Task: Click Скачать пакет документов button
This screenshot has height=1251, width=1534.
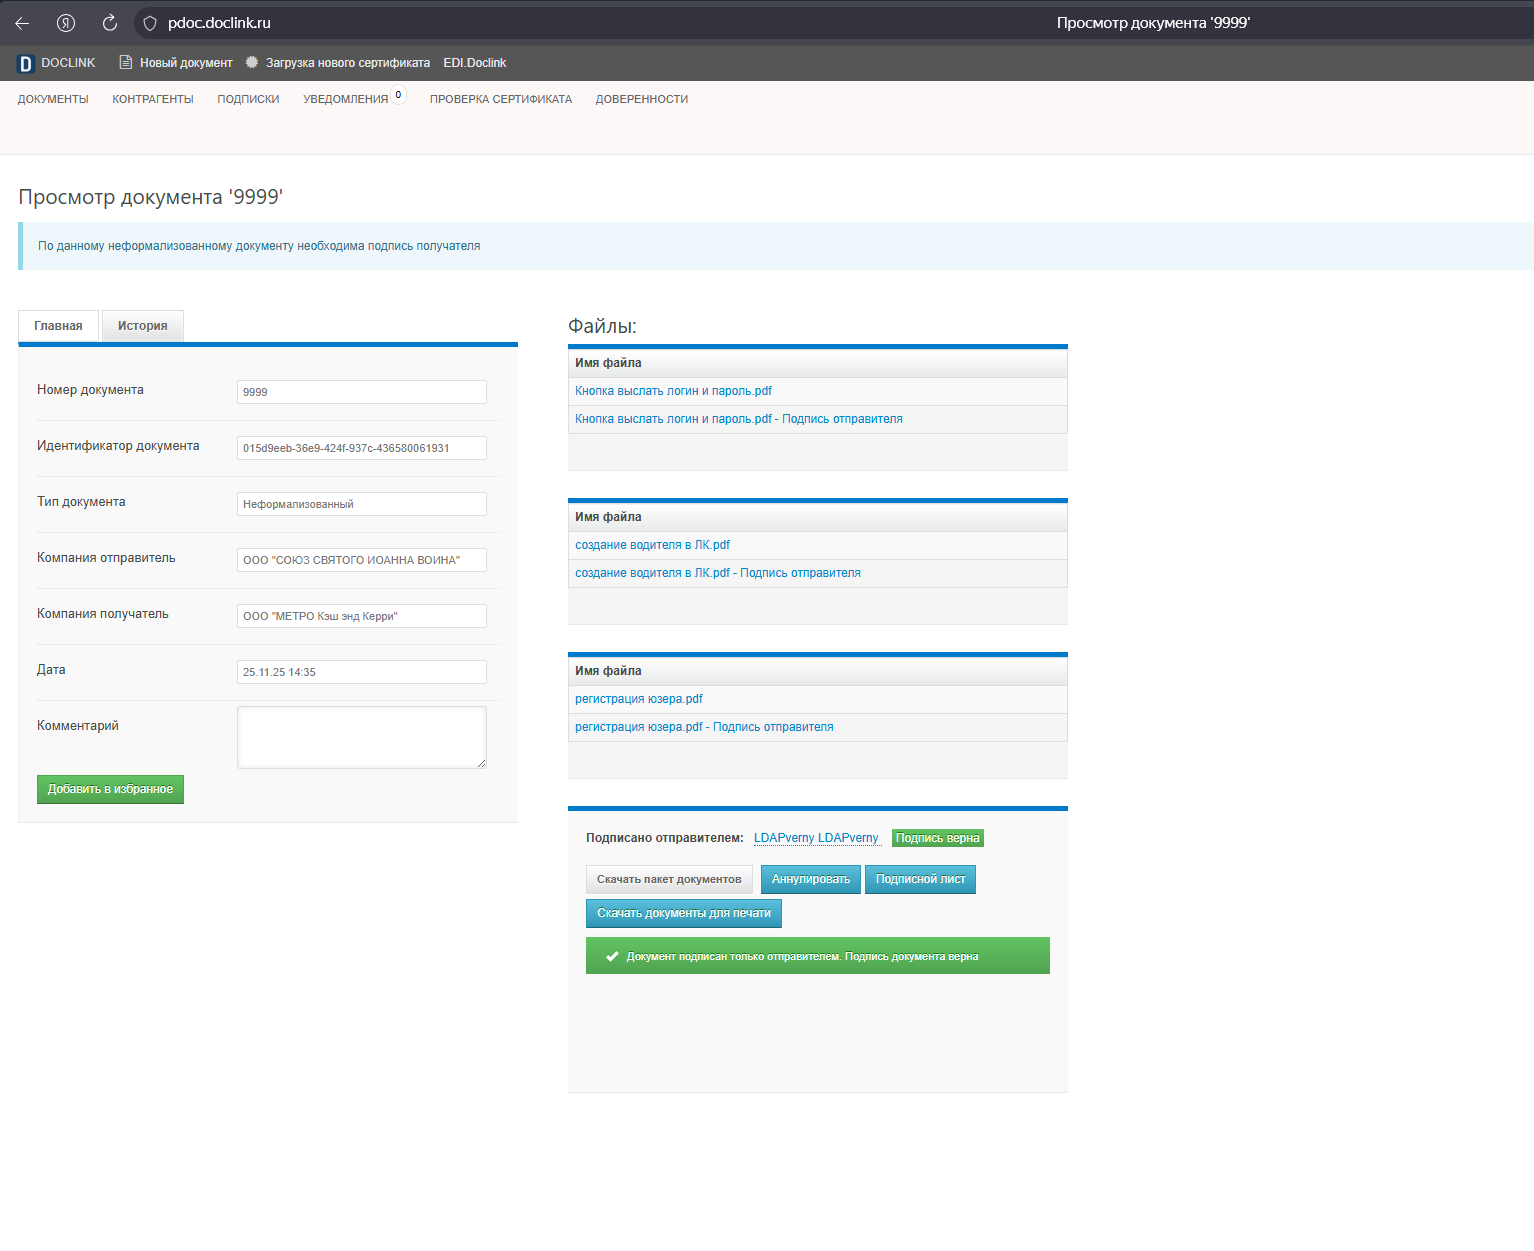Action: [669, 879]
